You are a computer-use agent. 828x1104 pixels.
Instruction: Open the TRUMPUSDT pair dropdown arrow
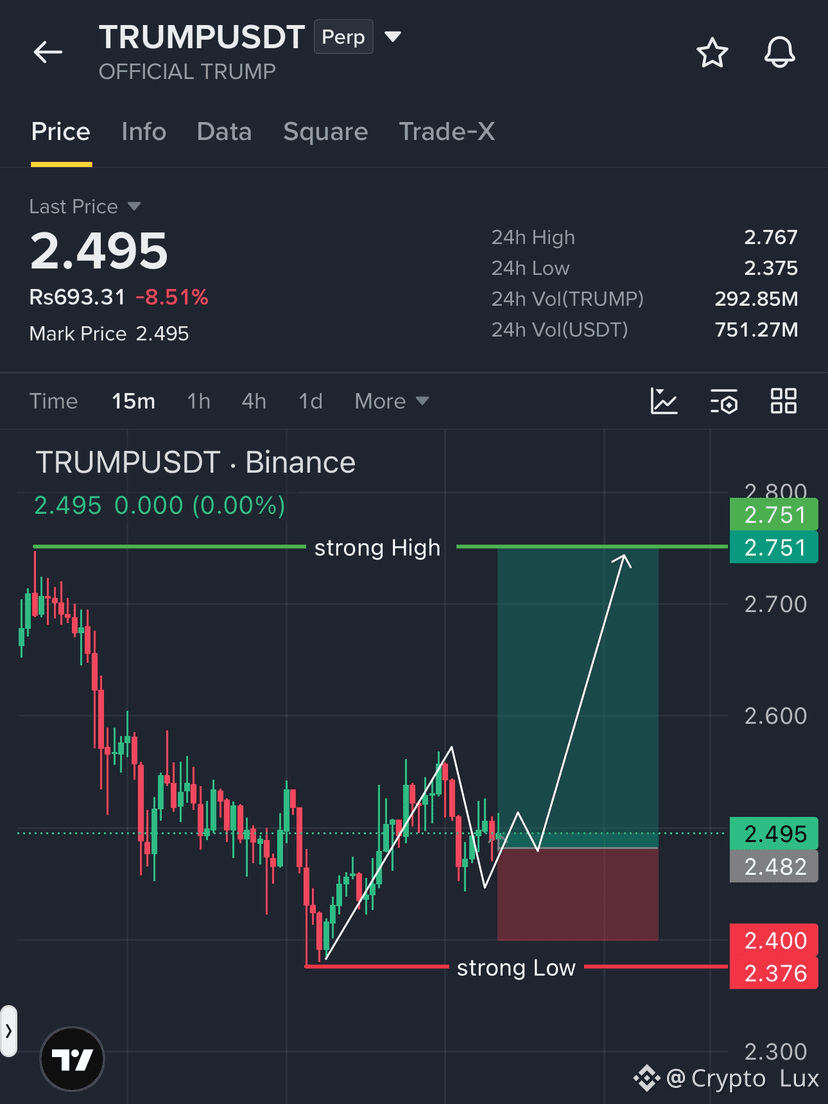(393, 37)
